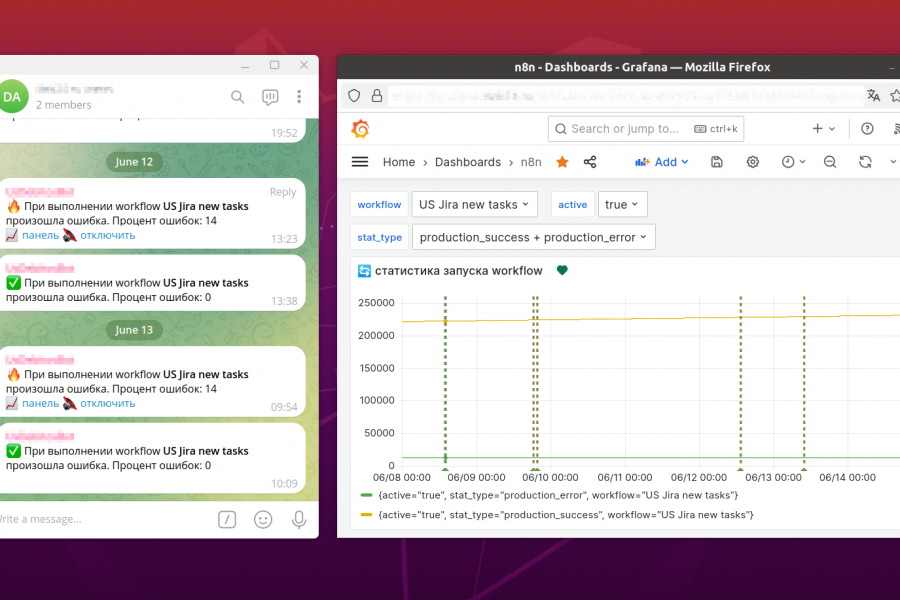Open панель link in 13:23 message
The image size is (900, 600).
pyautogui.click(x=40, y=235)
